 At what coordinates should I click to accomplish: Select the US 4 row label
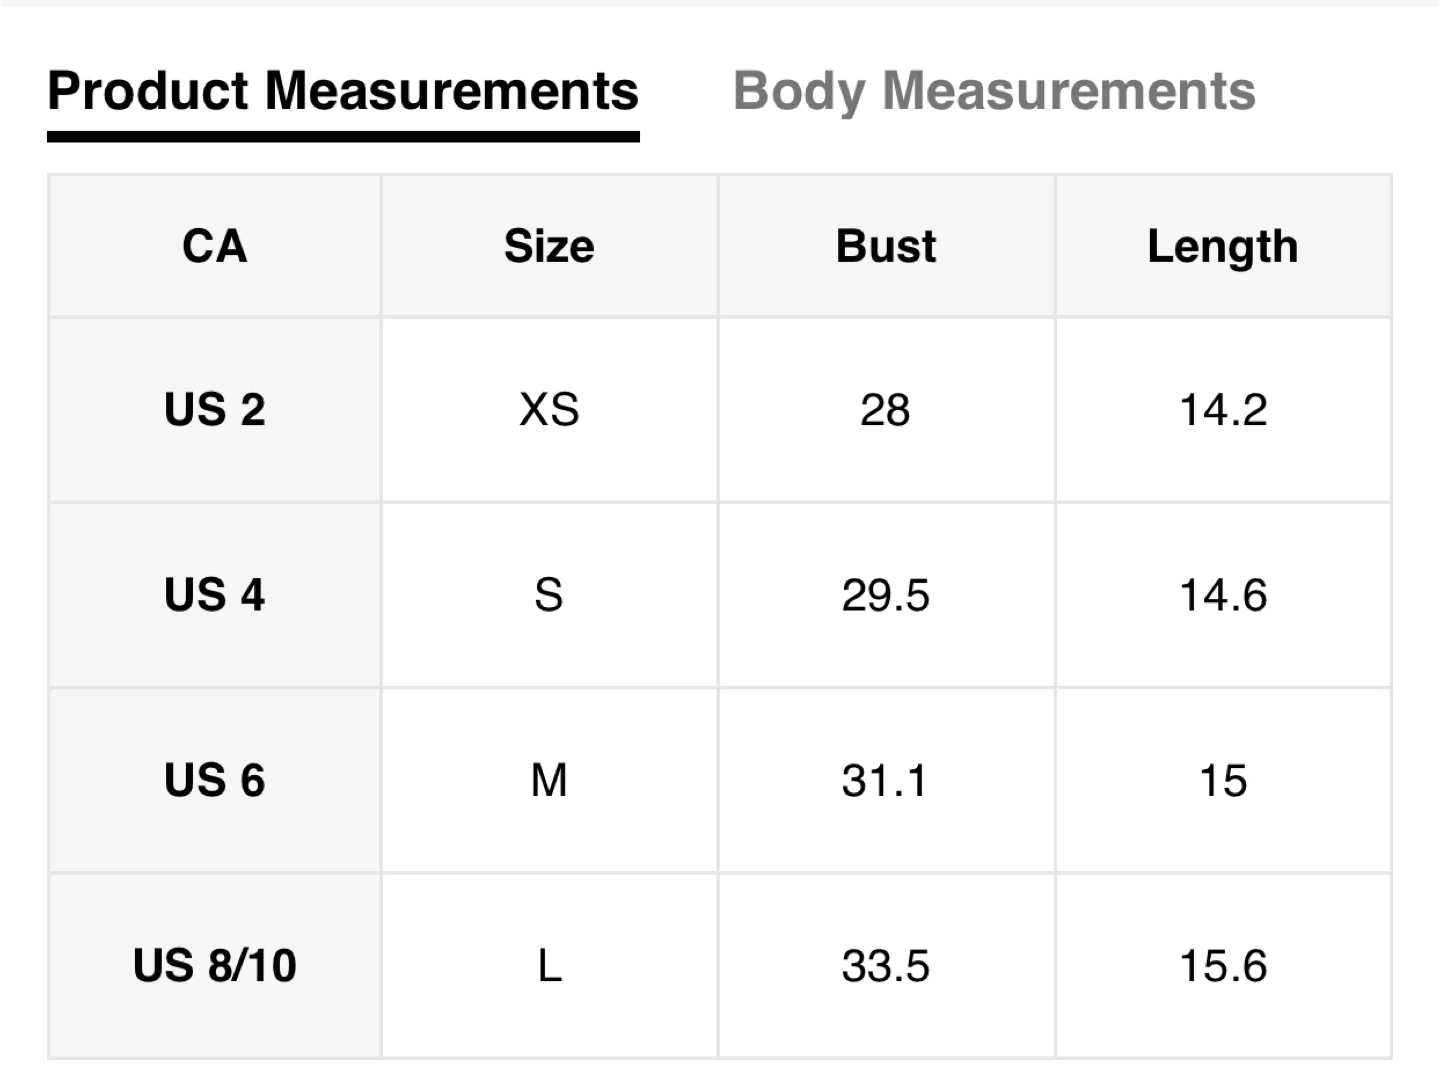pyautogui.click(x=214, y=595)
